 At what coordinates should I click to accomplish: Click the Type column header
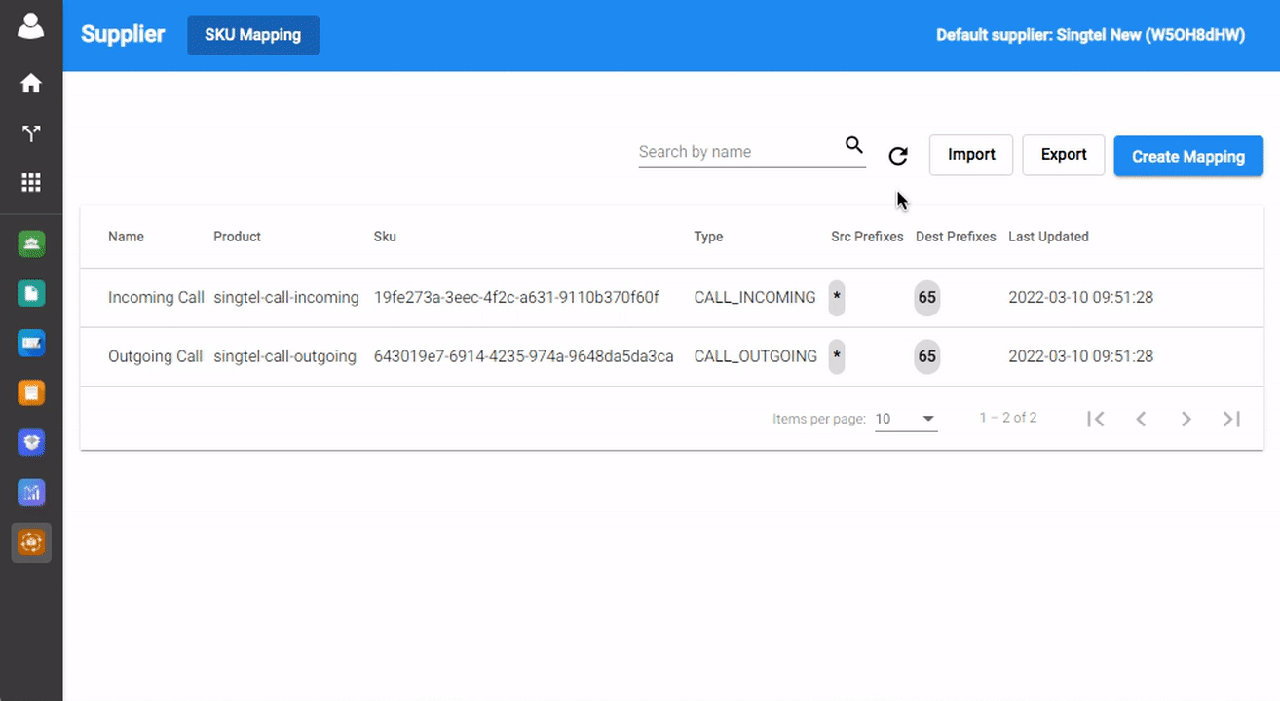(x=709, y=237)
